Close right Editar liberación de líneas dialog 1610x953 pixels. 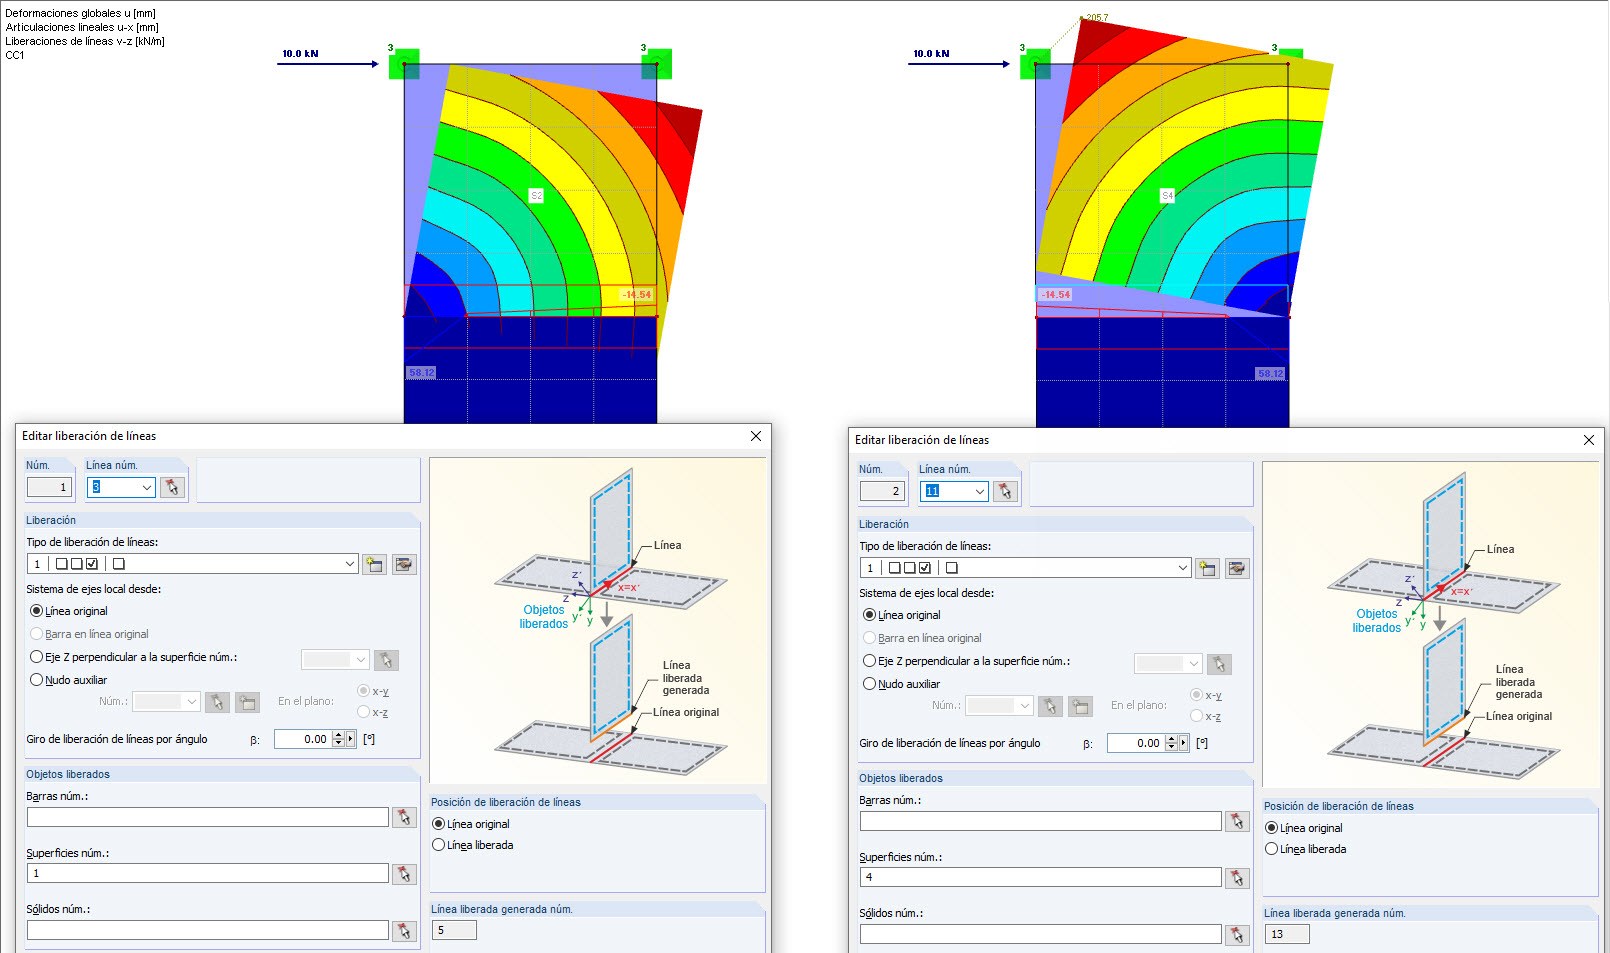1589,440
